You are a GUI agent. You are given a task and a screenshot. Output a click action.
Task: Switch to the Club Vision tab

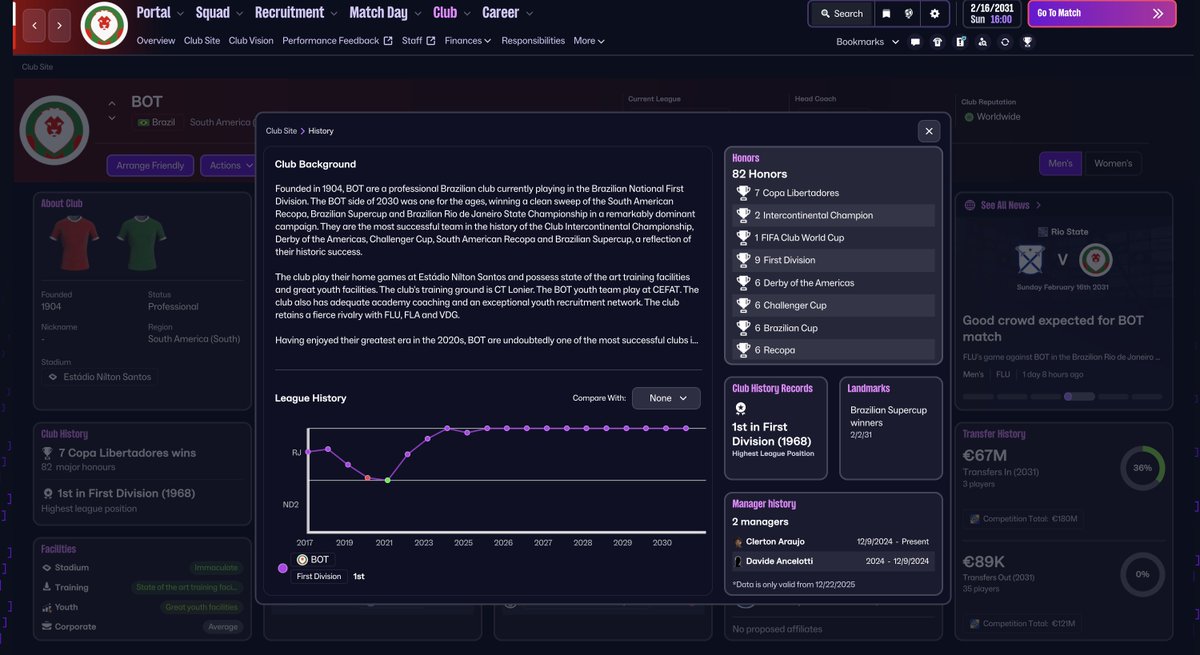[251, 41]
